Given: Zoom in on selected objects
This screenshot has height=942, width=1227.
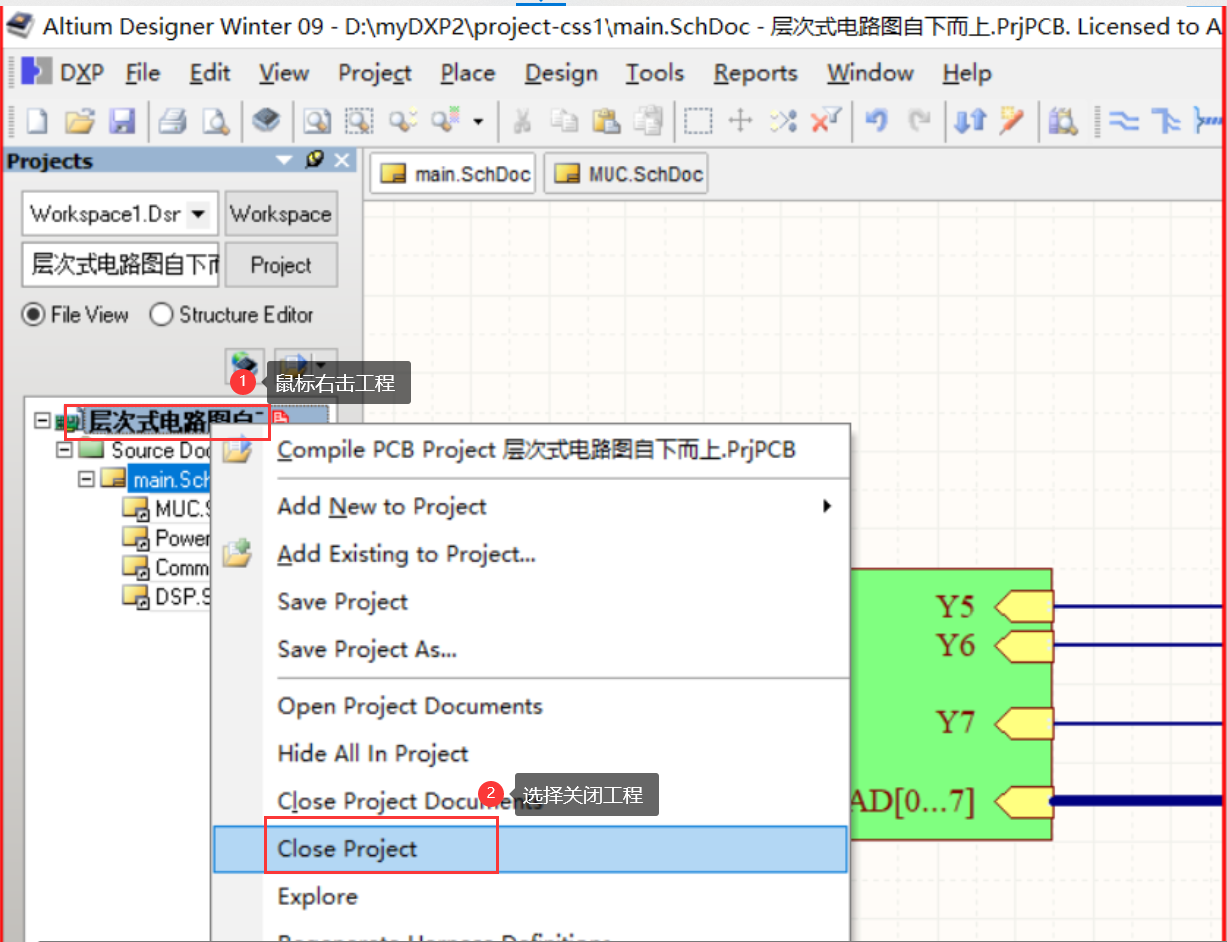Looking at the screenshot, I should pos(403,121).
